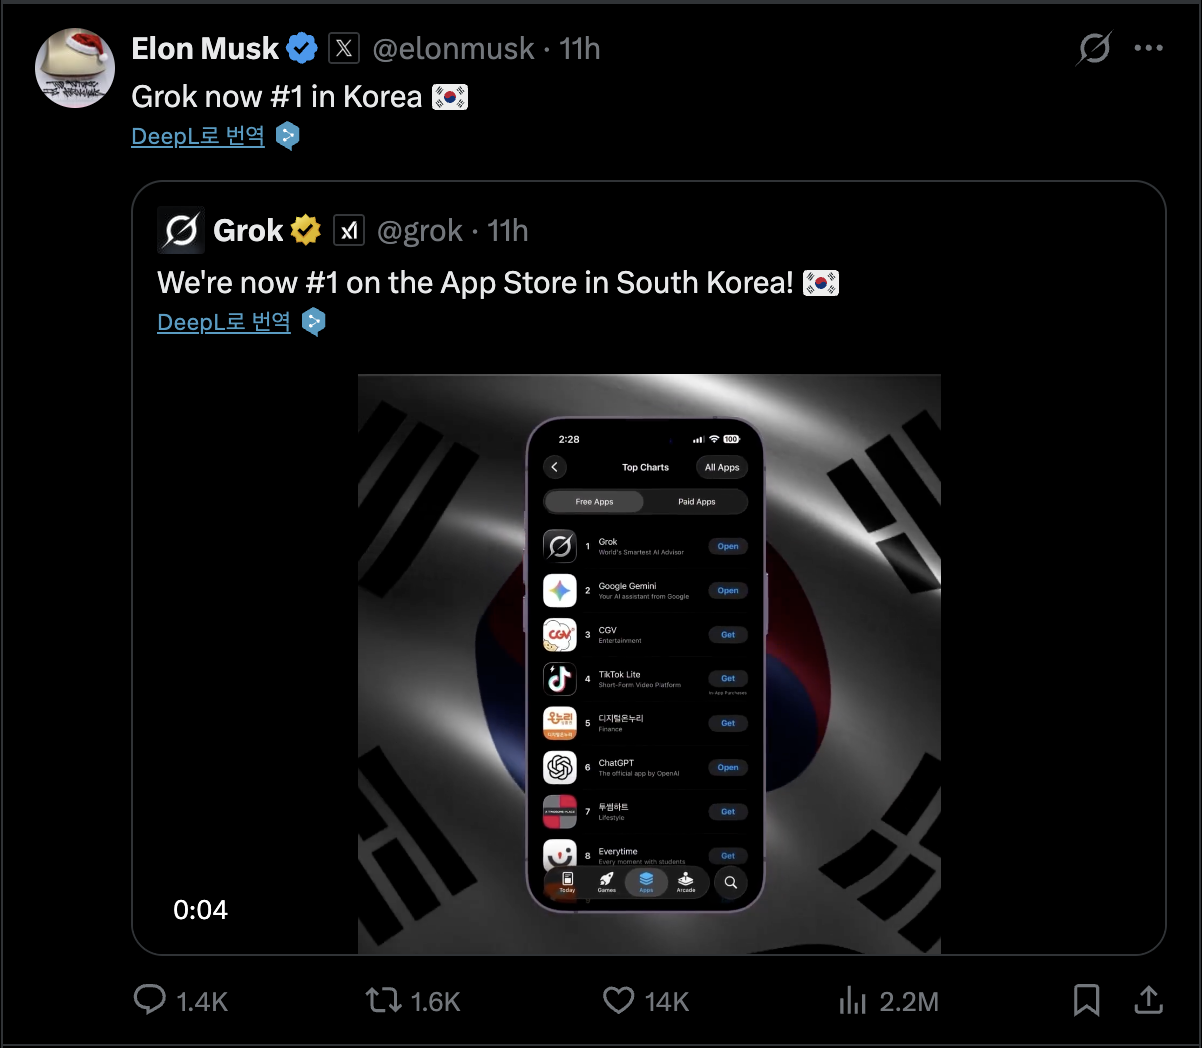Click the reply comment icon
Image resolution: width=1202 pixels, height=1048 pixels.
pos(150,1000)
